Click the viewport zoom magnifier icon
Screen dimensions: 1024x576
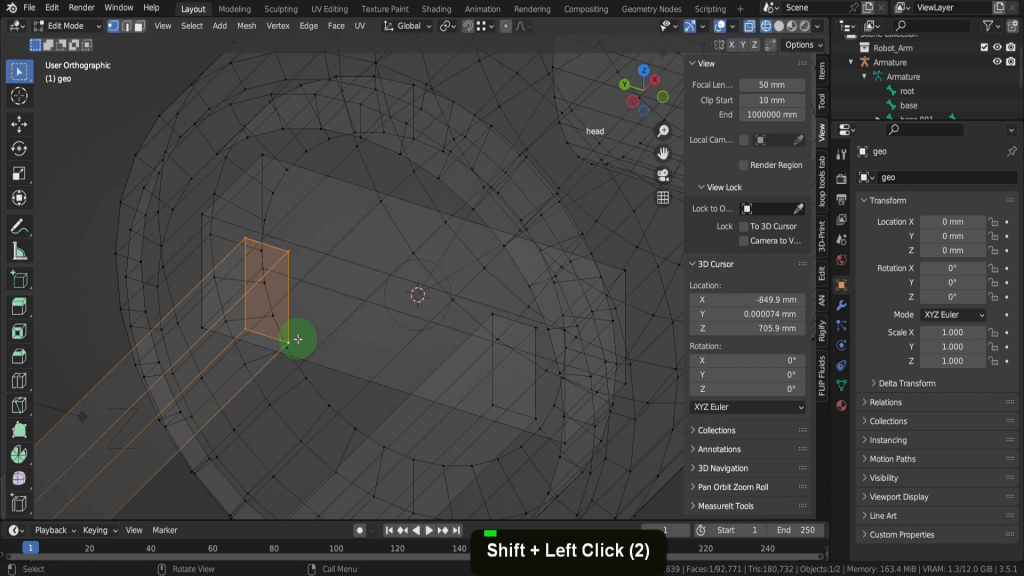(x=663, y=132)
